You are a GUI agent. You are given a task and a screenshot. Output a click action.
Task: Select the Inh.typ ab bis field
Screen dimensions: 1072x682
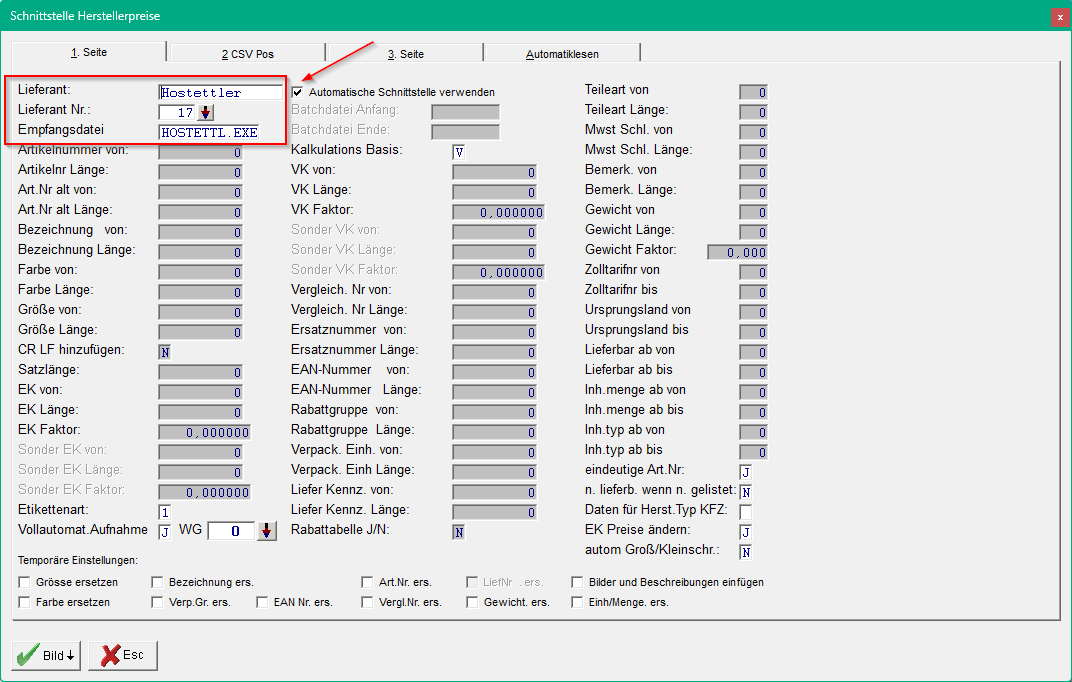pos(753,452)
